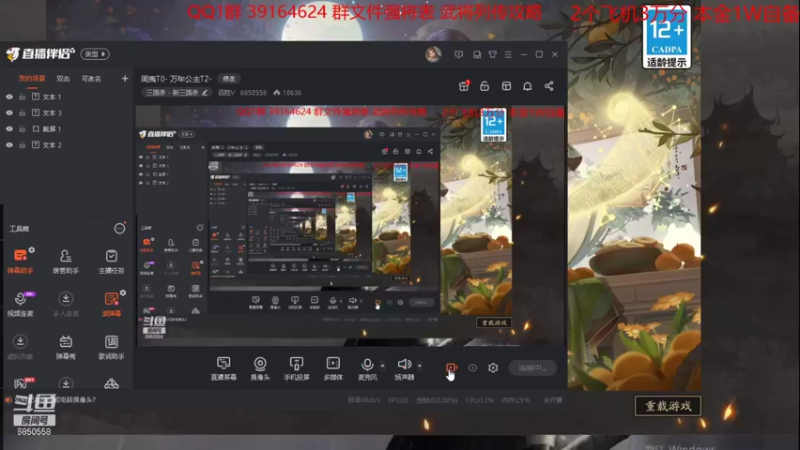Switch to the 双击 scene tab

coord(63,78)
